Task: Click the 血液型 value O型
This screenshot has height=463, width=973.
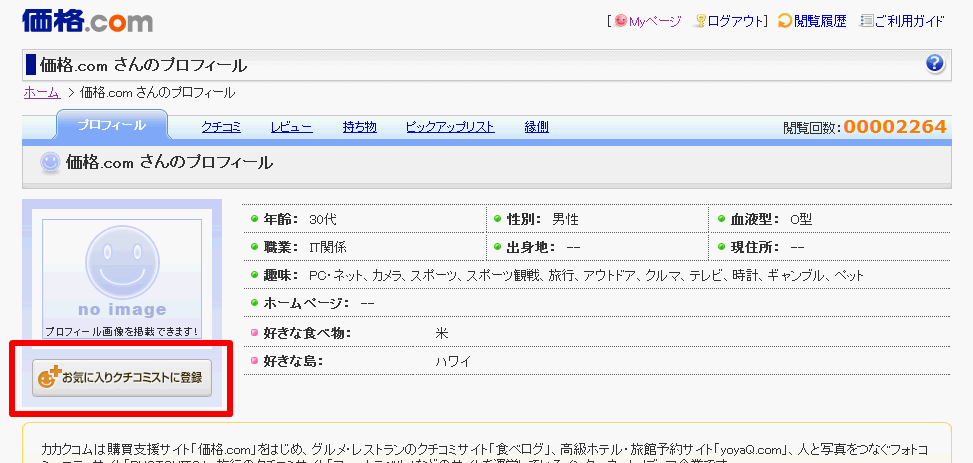Action: (x=800, y=218)
